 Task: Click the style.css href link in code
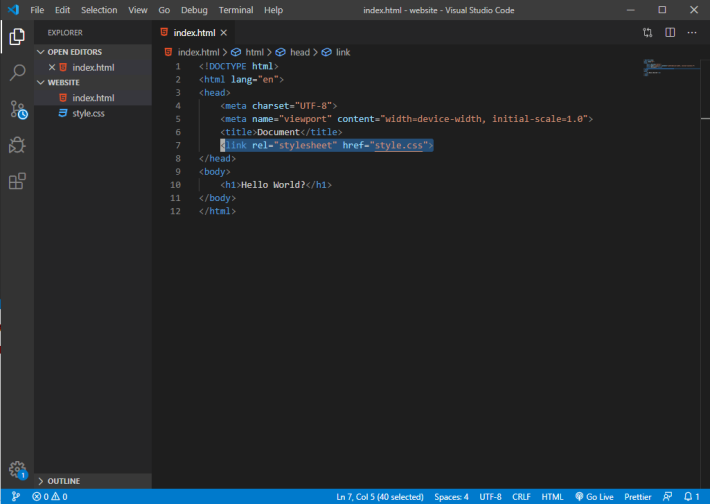pyautogui.click(x=398, y=145)
